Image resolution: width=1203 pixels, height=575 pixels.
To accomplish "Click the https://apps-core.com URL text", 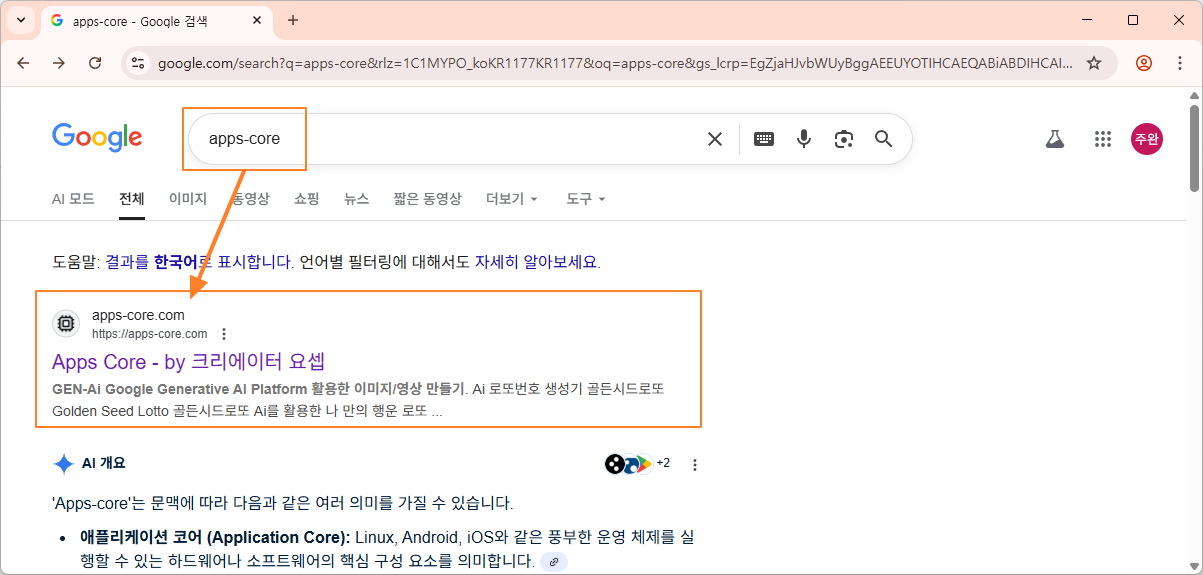I will tap(150, 334).
